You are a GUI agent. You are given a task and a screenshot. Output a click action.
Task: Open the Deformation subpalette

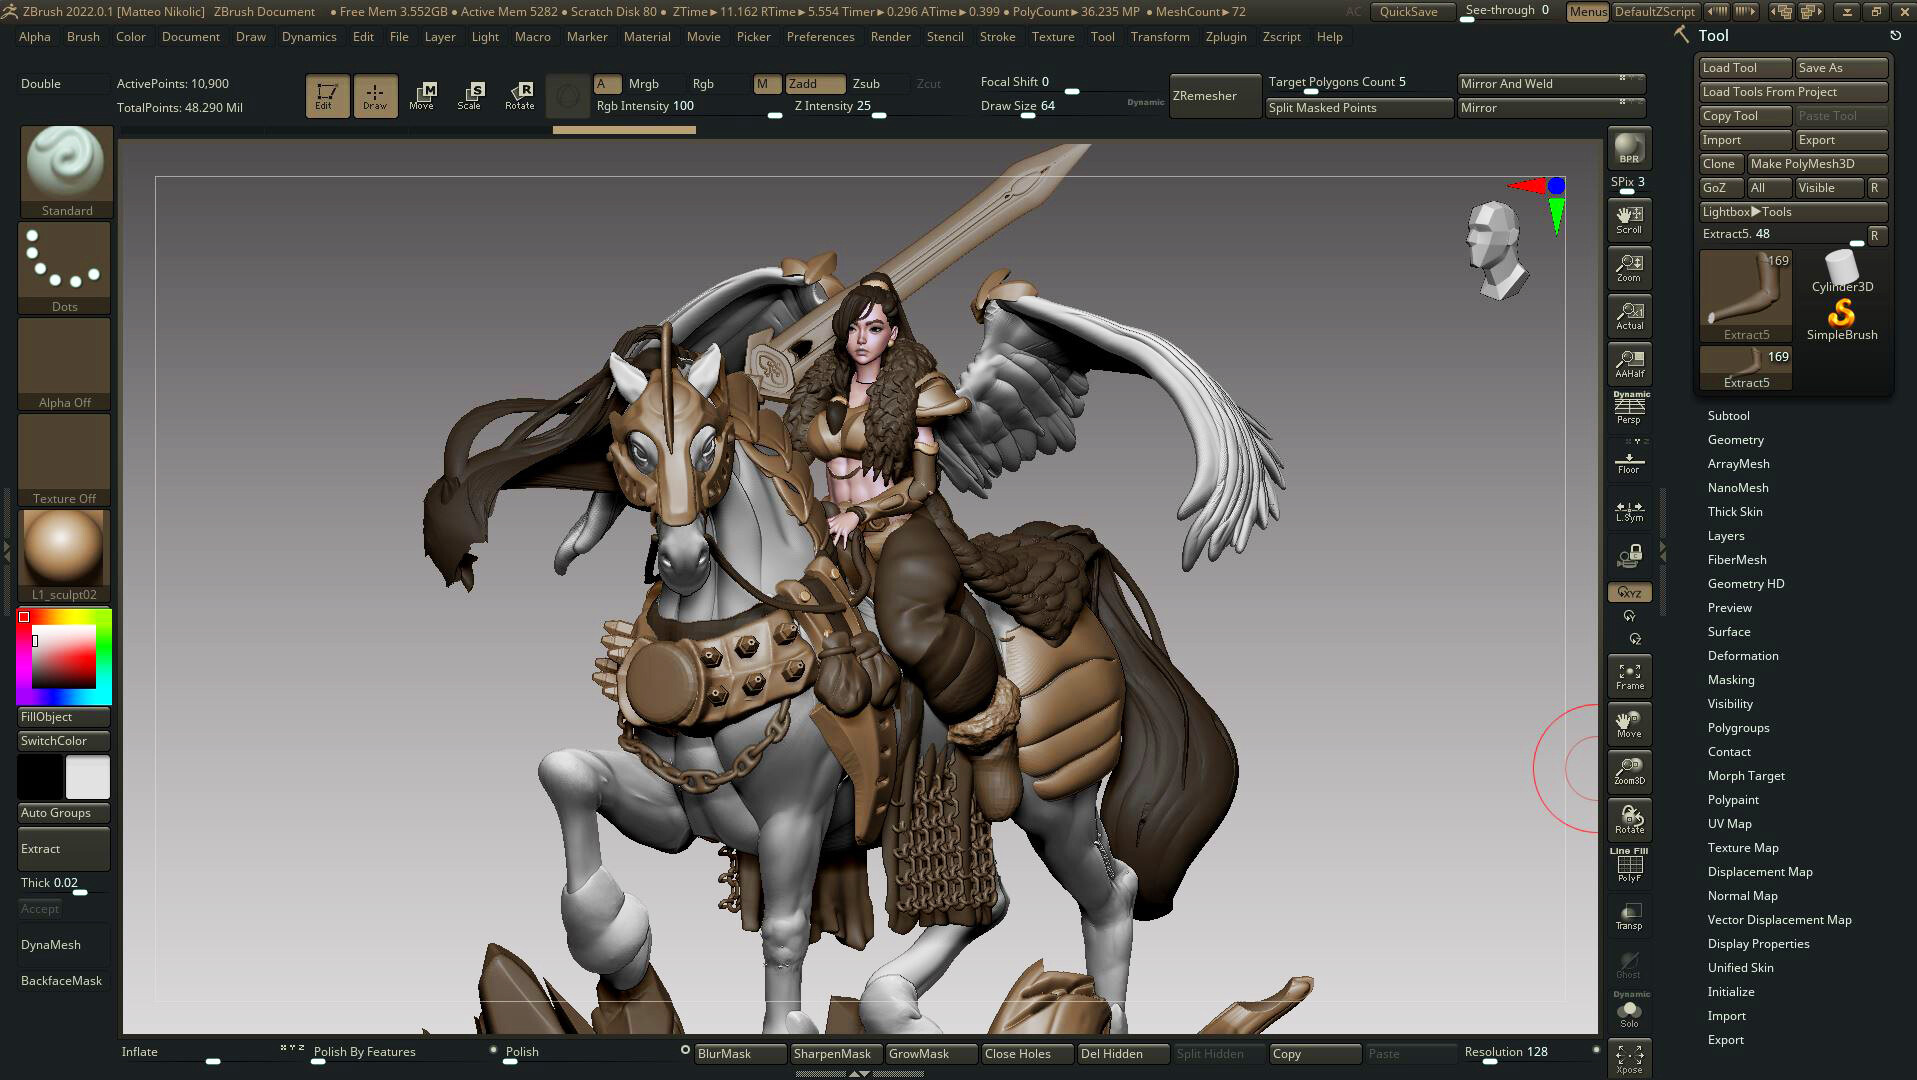[1743, 655]
